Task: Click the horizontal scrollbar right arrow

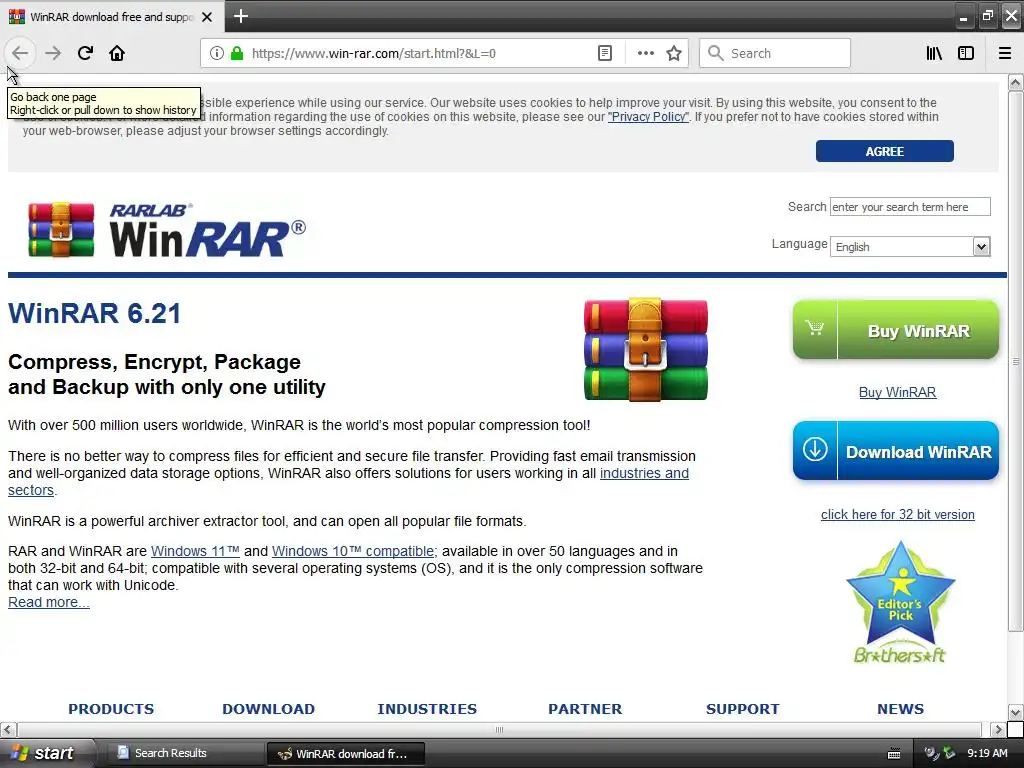Action: [997, 729]
